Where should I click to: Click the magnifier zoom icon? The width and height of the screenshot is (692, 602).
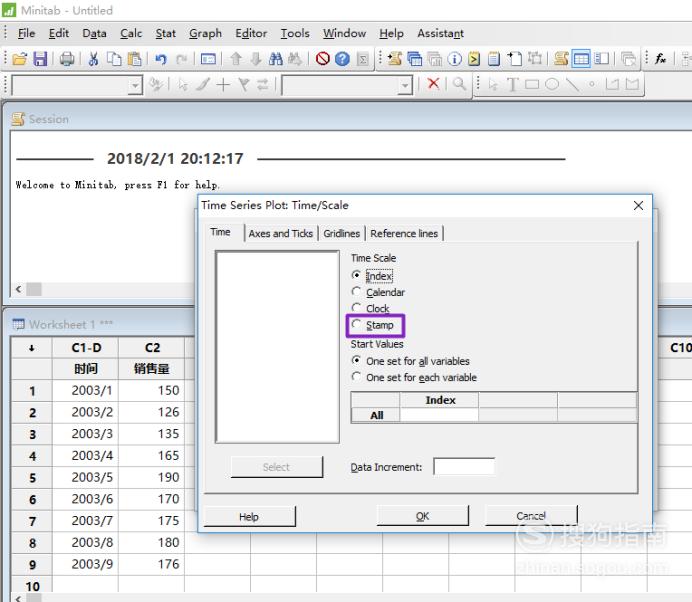pyautogui.click(x=459, y=83)
